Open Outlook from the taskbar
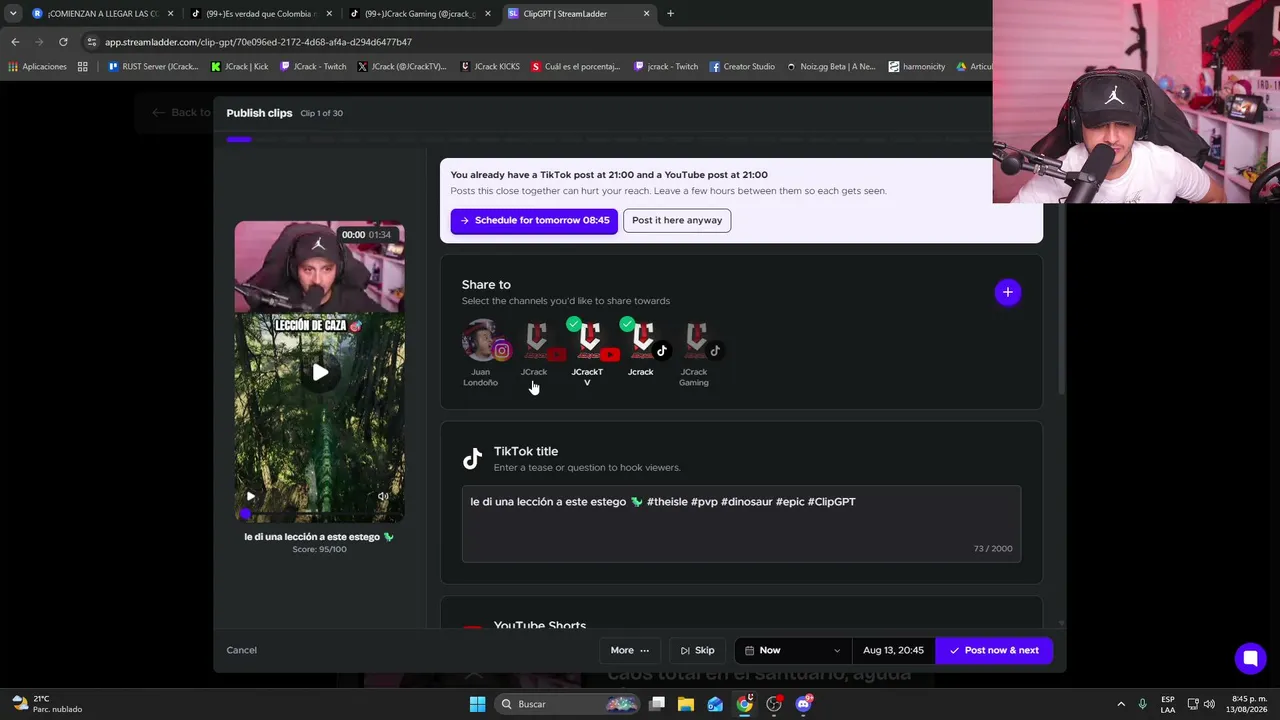The image size is (1280, 720). (x=715, y=704)
